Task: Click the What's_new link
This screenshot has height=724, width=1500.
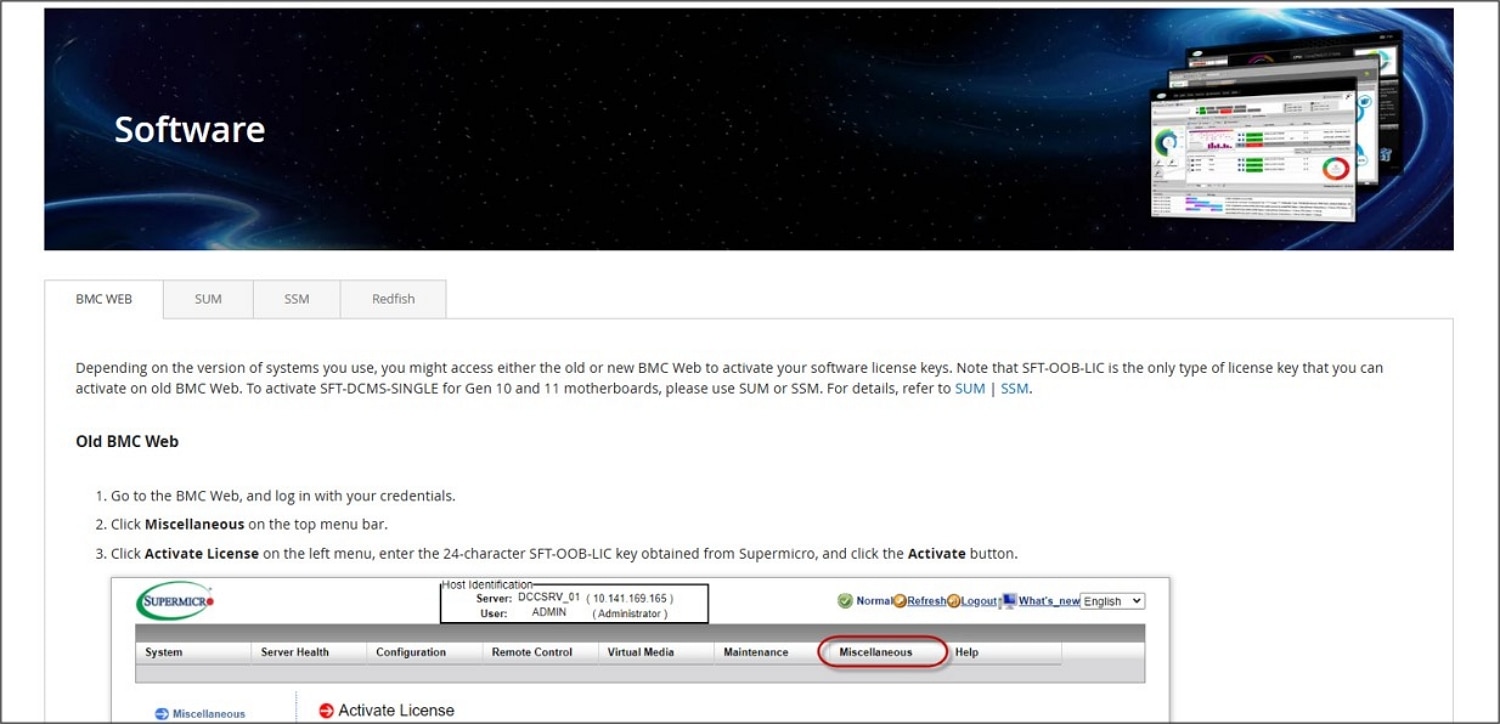Action: 1049,601
